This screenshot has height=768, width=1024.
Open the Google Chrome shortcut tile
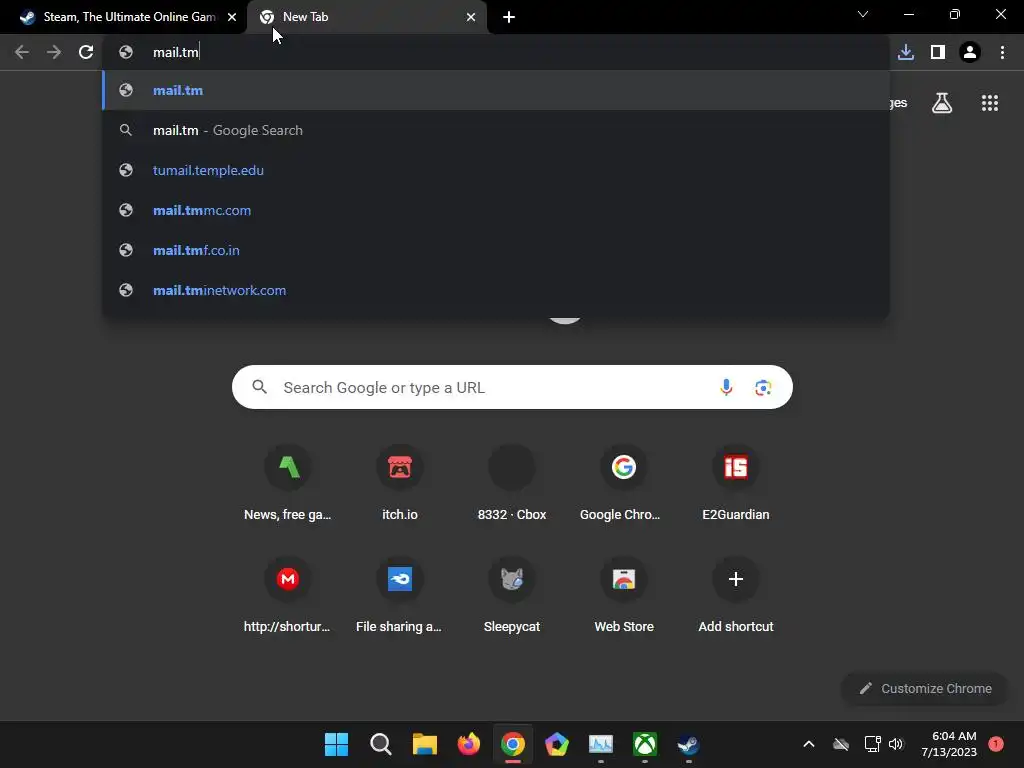[x=624, y=483]
